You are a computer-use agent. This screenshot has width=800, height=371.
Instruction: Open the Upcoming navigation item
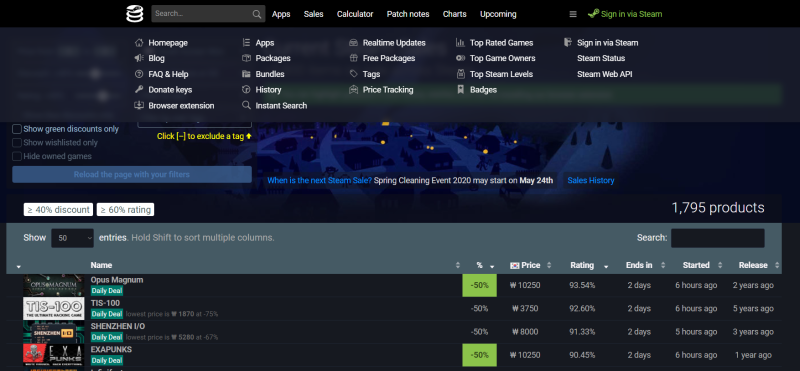point(498,14)
